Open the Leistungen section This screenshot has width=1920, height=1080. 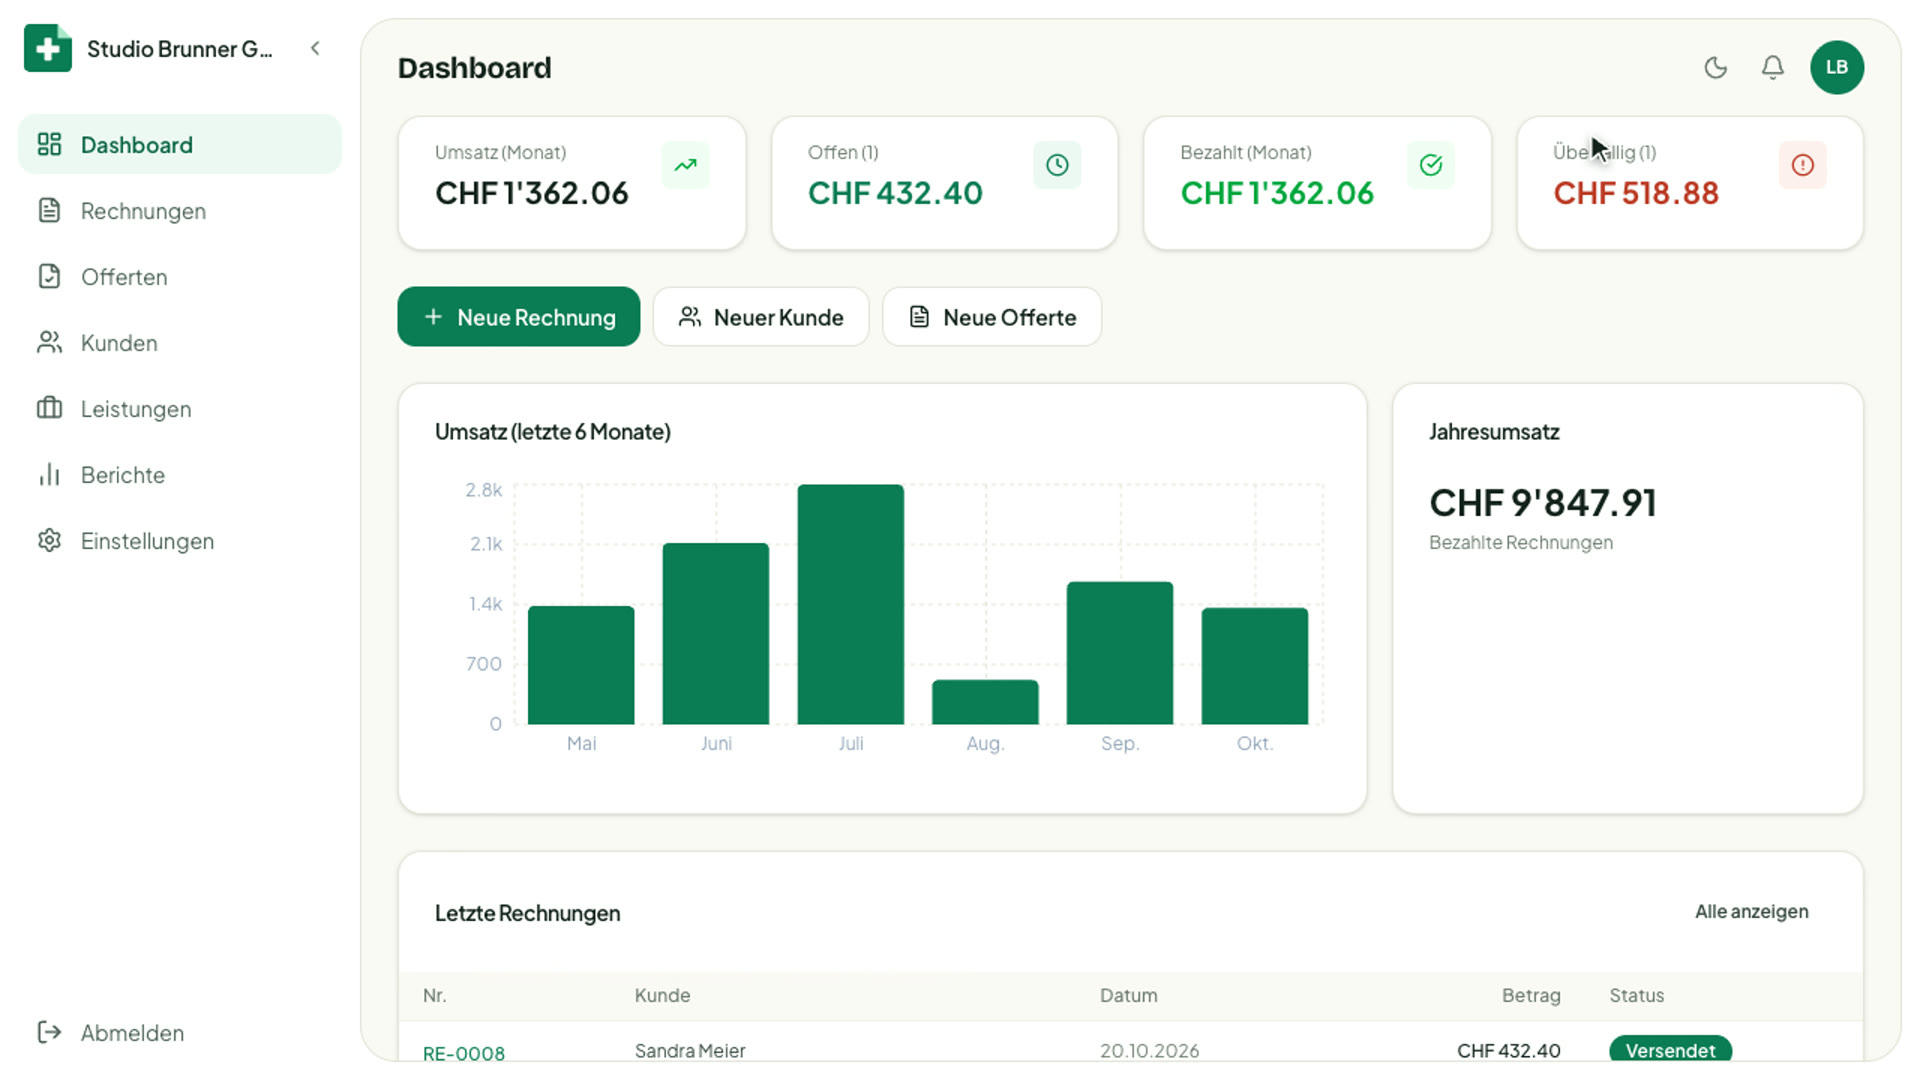[x=180, y=409]
